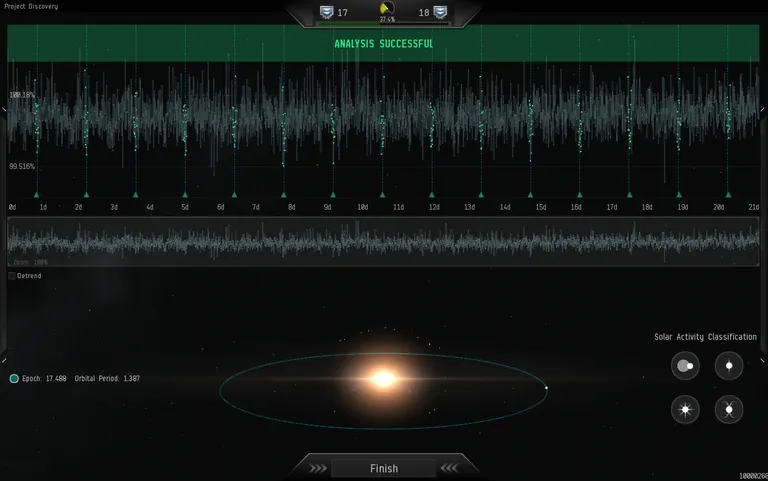768x481 pixels.
Task: Click the planet dot on orbit ellipse
Action: tap(546, 388)
